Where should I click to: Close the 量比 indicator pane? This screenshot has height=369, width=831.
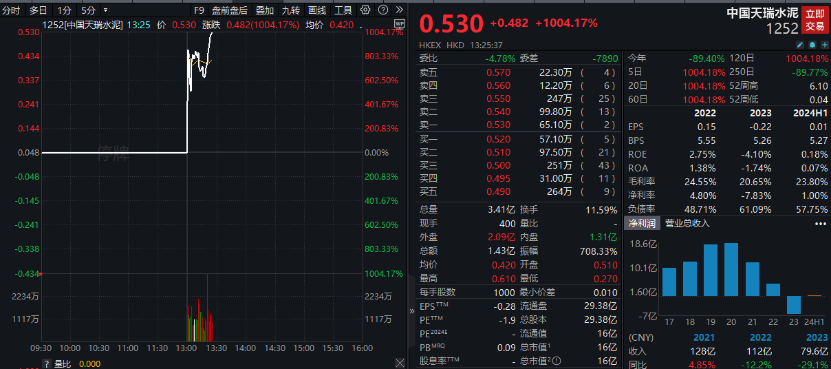pyautogui.click(x=399, y=364)
